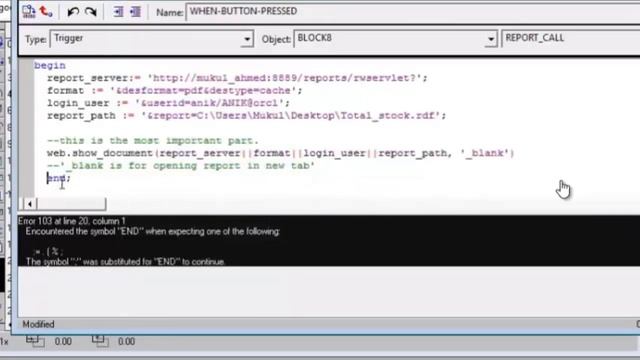Click the REPORT_CALL item field
The height and width of the screenshot is (360, 640).
click(571, 38)
